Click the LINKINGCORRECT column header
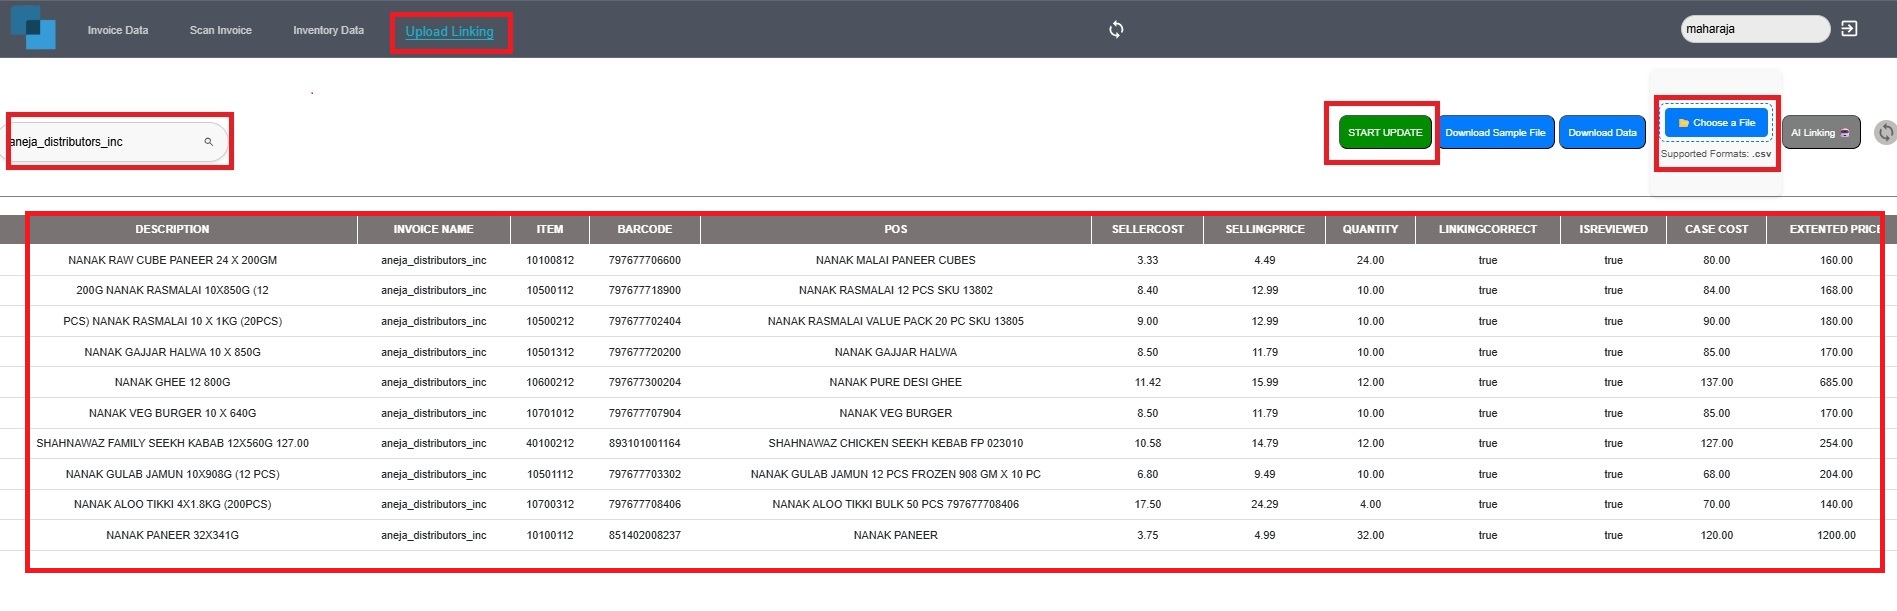The image size is (1897, 611). point(1488,229)
